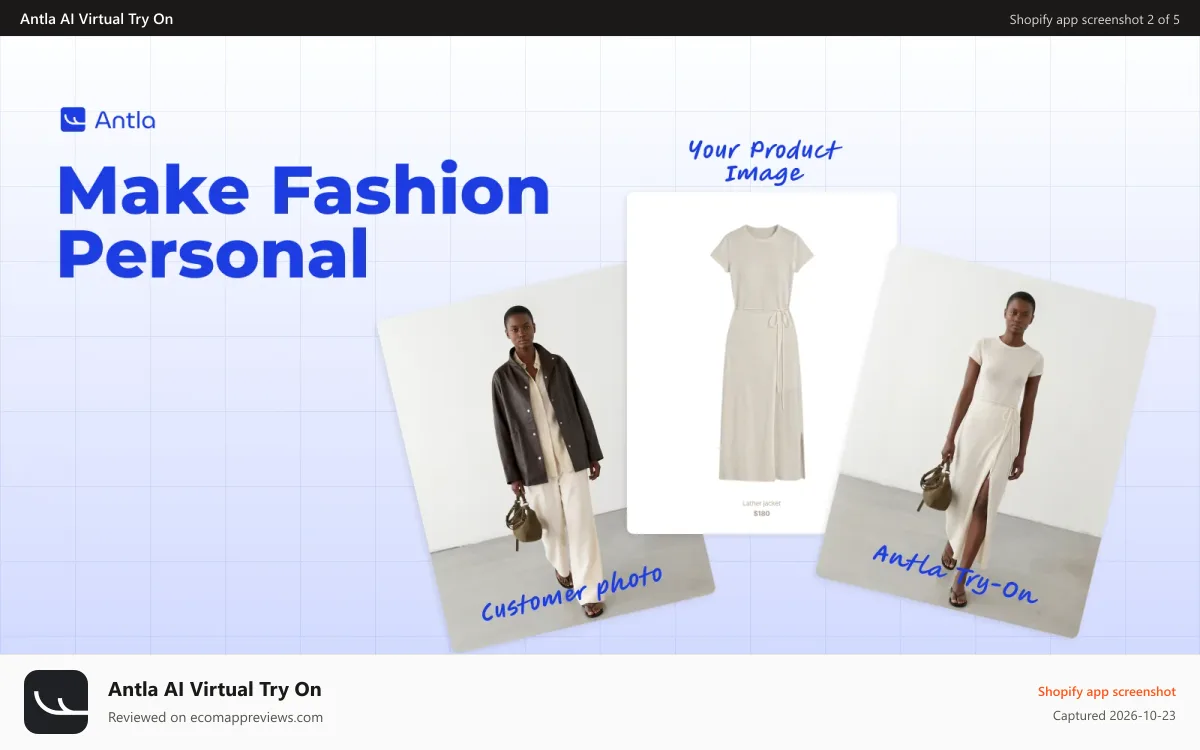Click 'Reviewed on ecomappreviews.com' text
This screenshot has width=1200, height=750.
[x=215, y=717]
